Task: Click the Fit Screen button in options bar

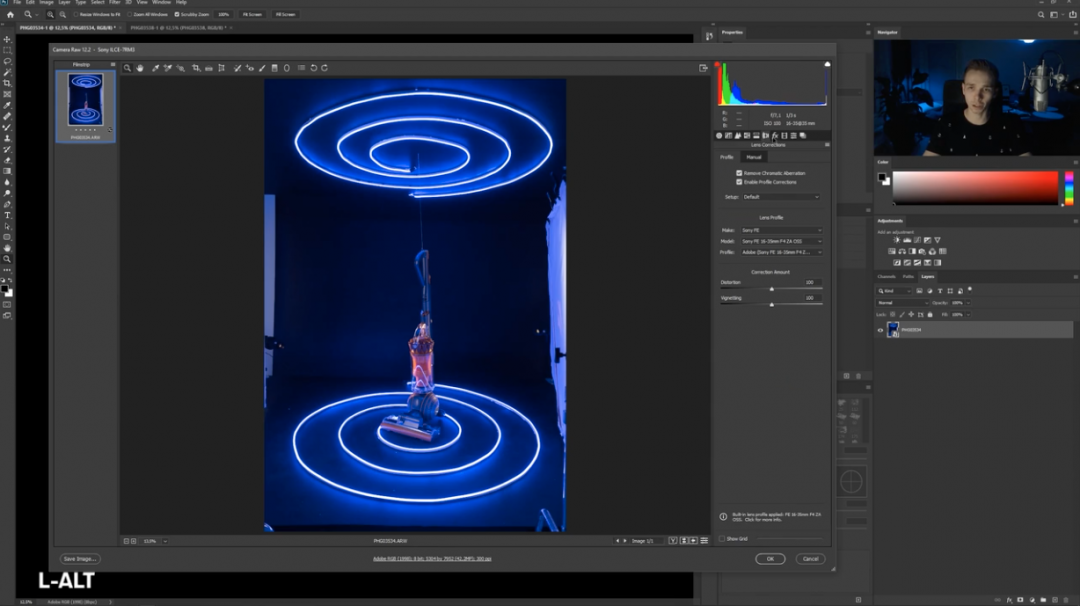Action: 252,14
